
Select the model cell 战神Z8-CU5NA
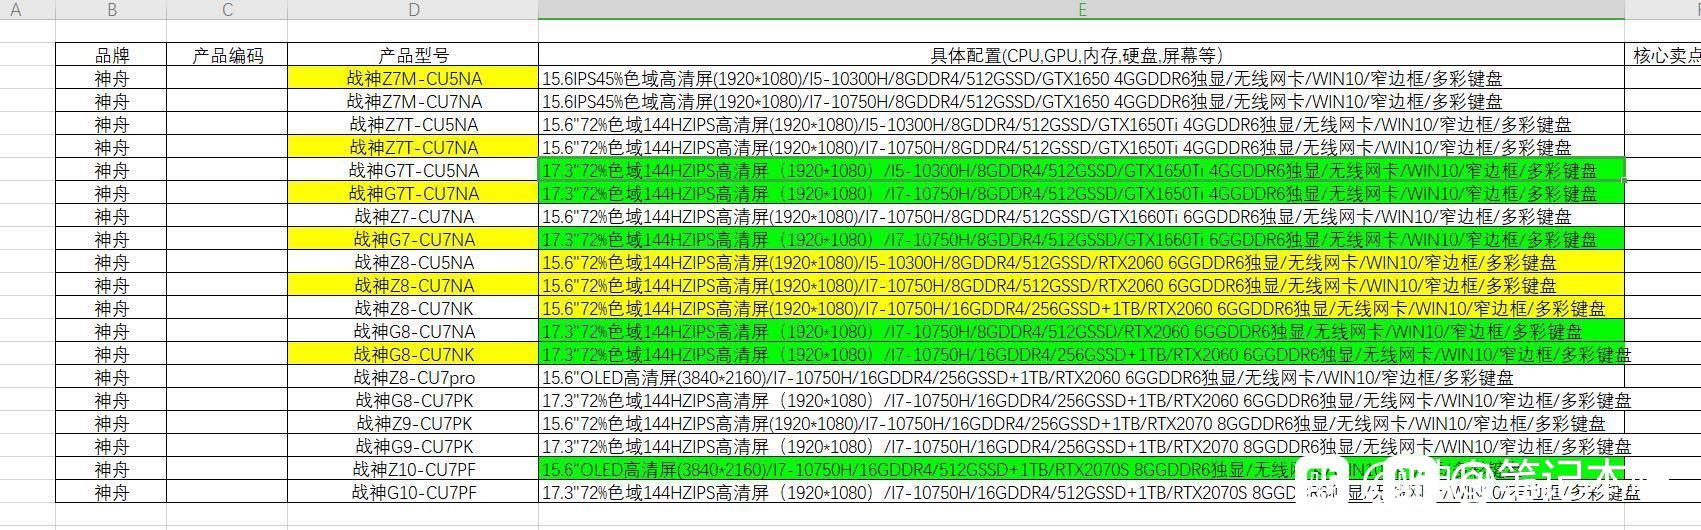tap(413, 262)
